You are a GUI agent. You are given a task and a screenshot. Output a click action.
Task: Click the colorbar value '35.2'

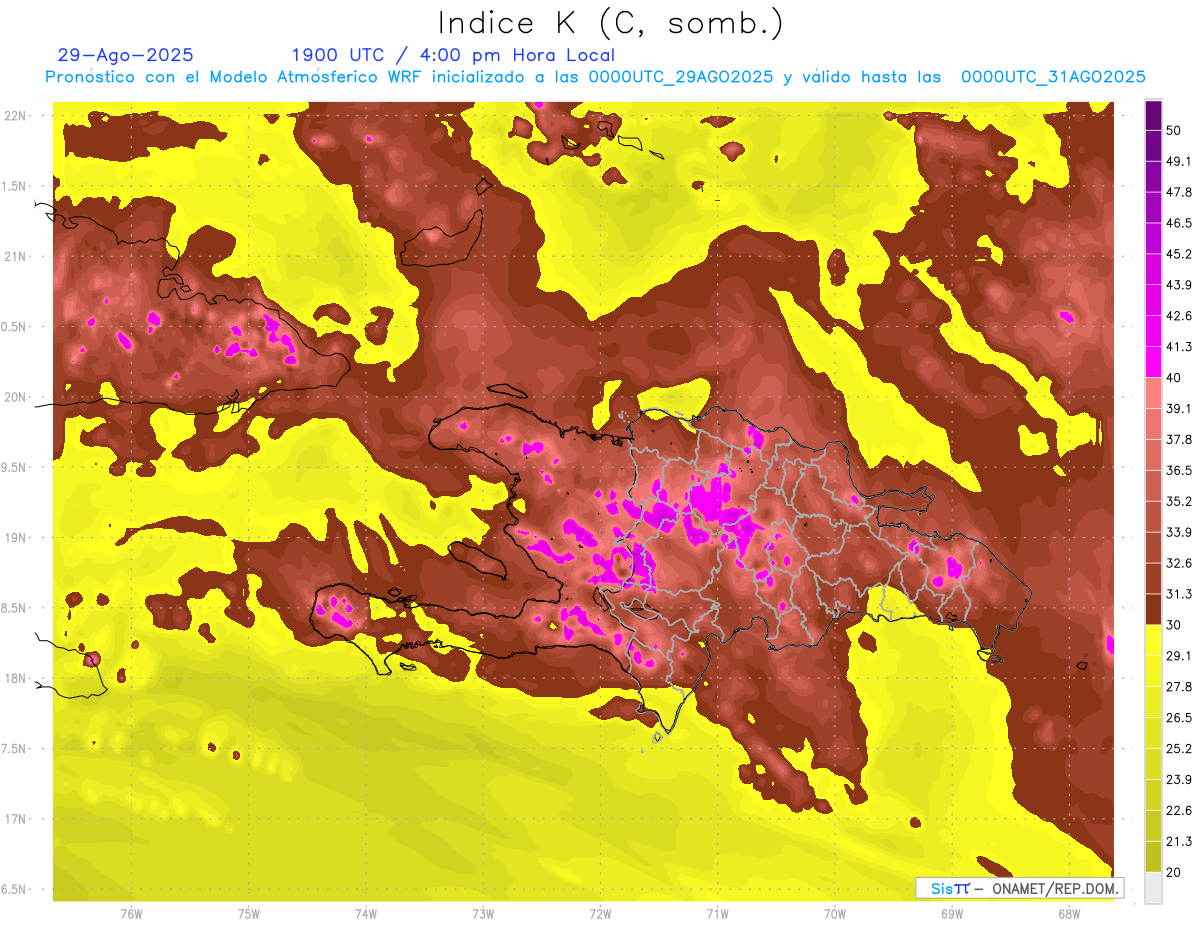[1178, 501]
